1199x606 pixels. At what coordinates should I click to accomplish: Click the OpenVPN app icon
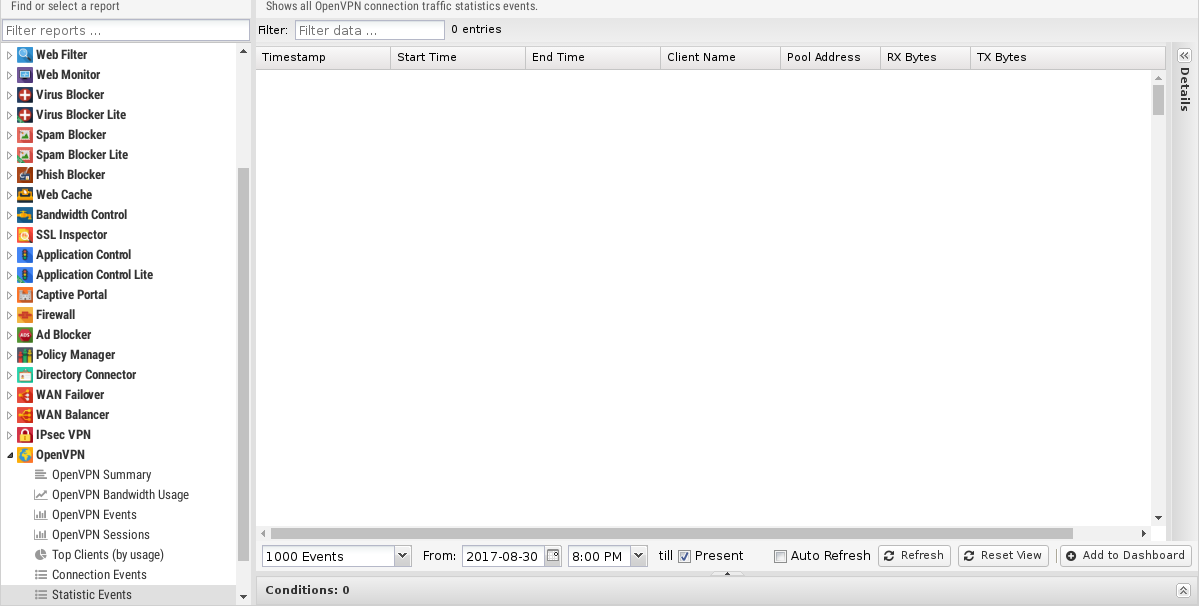pos(24,455)
